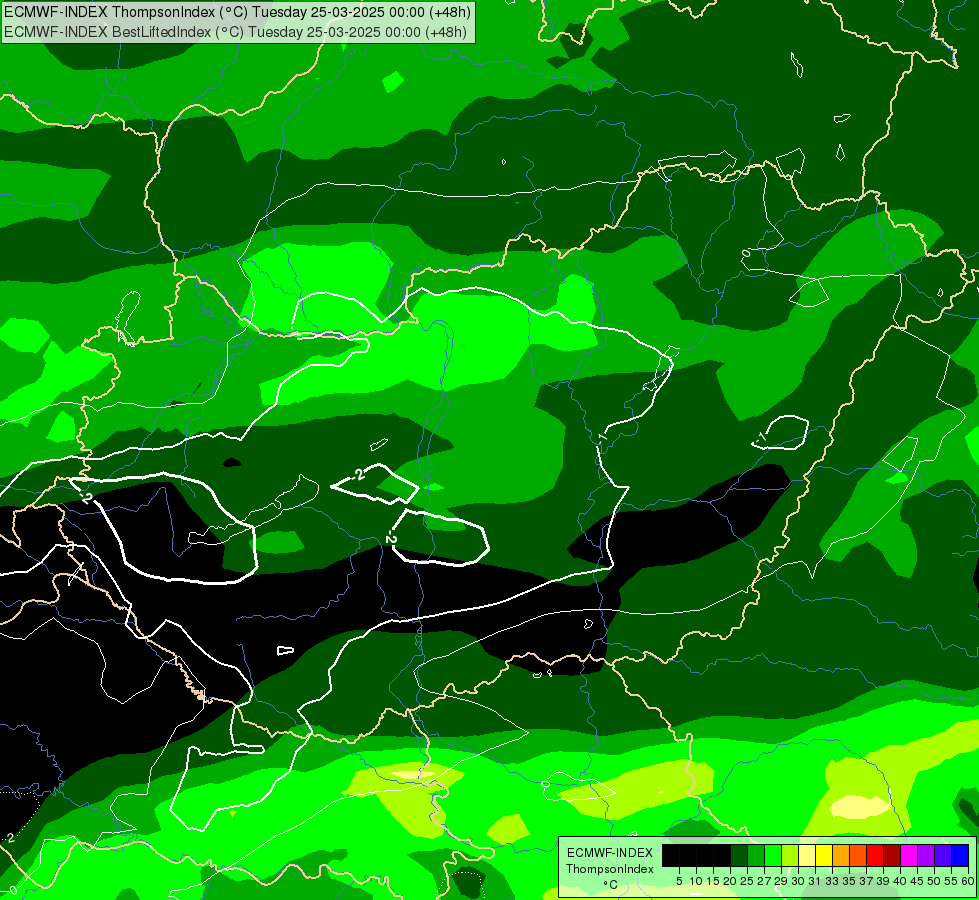Click legend scale value "35"
This screenshot has height=900, width=979.
pyautogui.click(x=850, y=881)
